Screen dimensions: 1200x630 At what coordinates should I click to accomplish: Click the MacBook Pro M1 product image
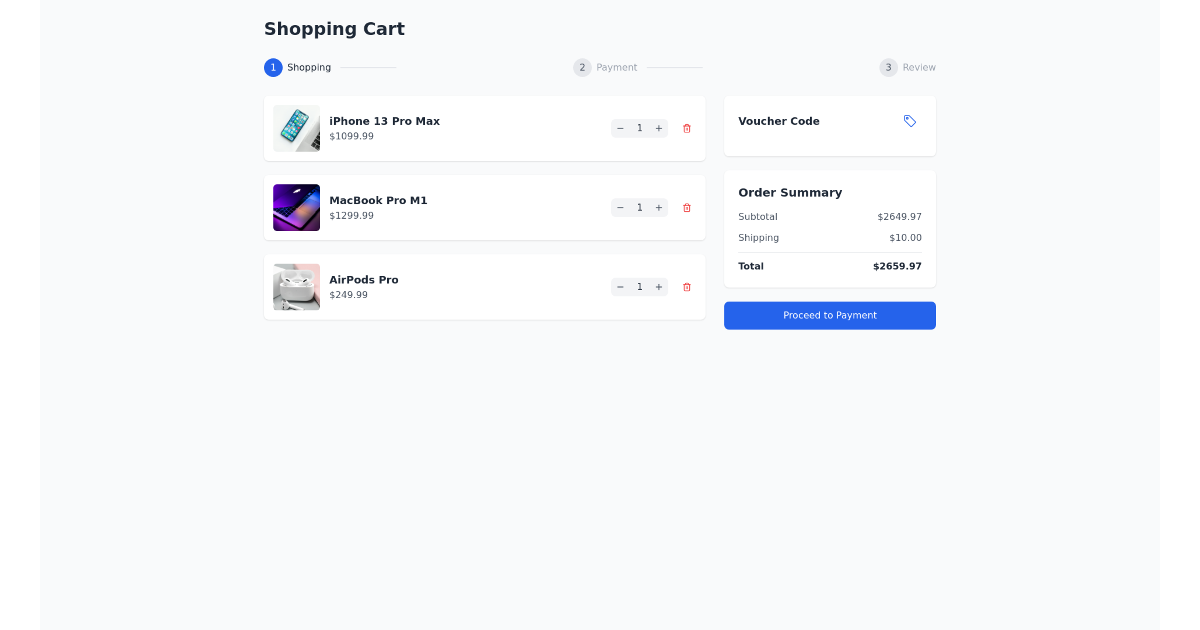click(x=296, y=207)
